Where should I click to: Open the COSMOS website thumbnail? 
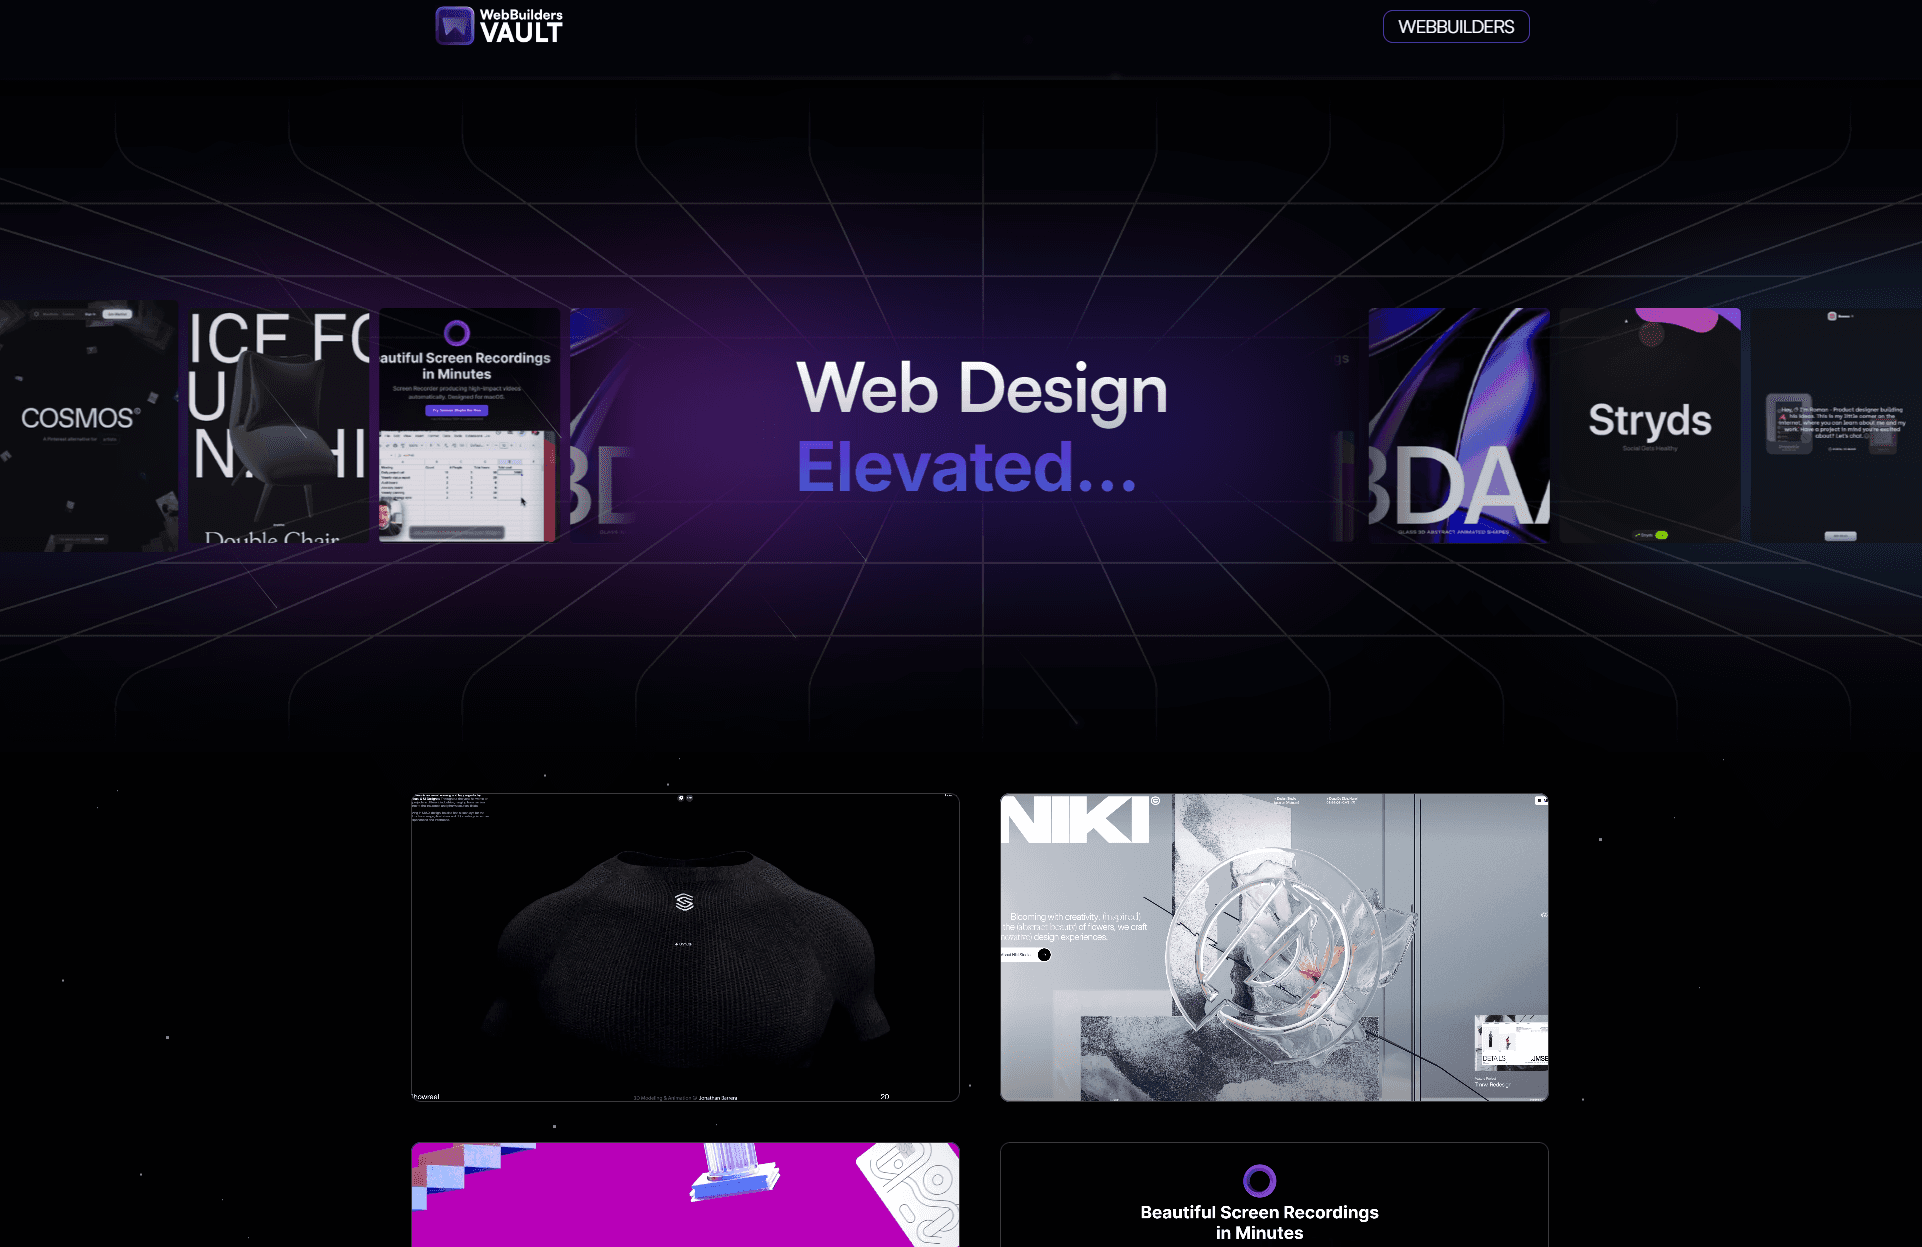(x=77, y=420)
